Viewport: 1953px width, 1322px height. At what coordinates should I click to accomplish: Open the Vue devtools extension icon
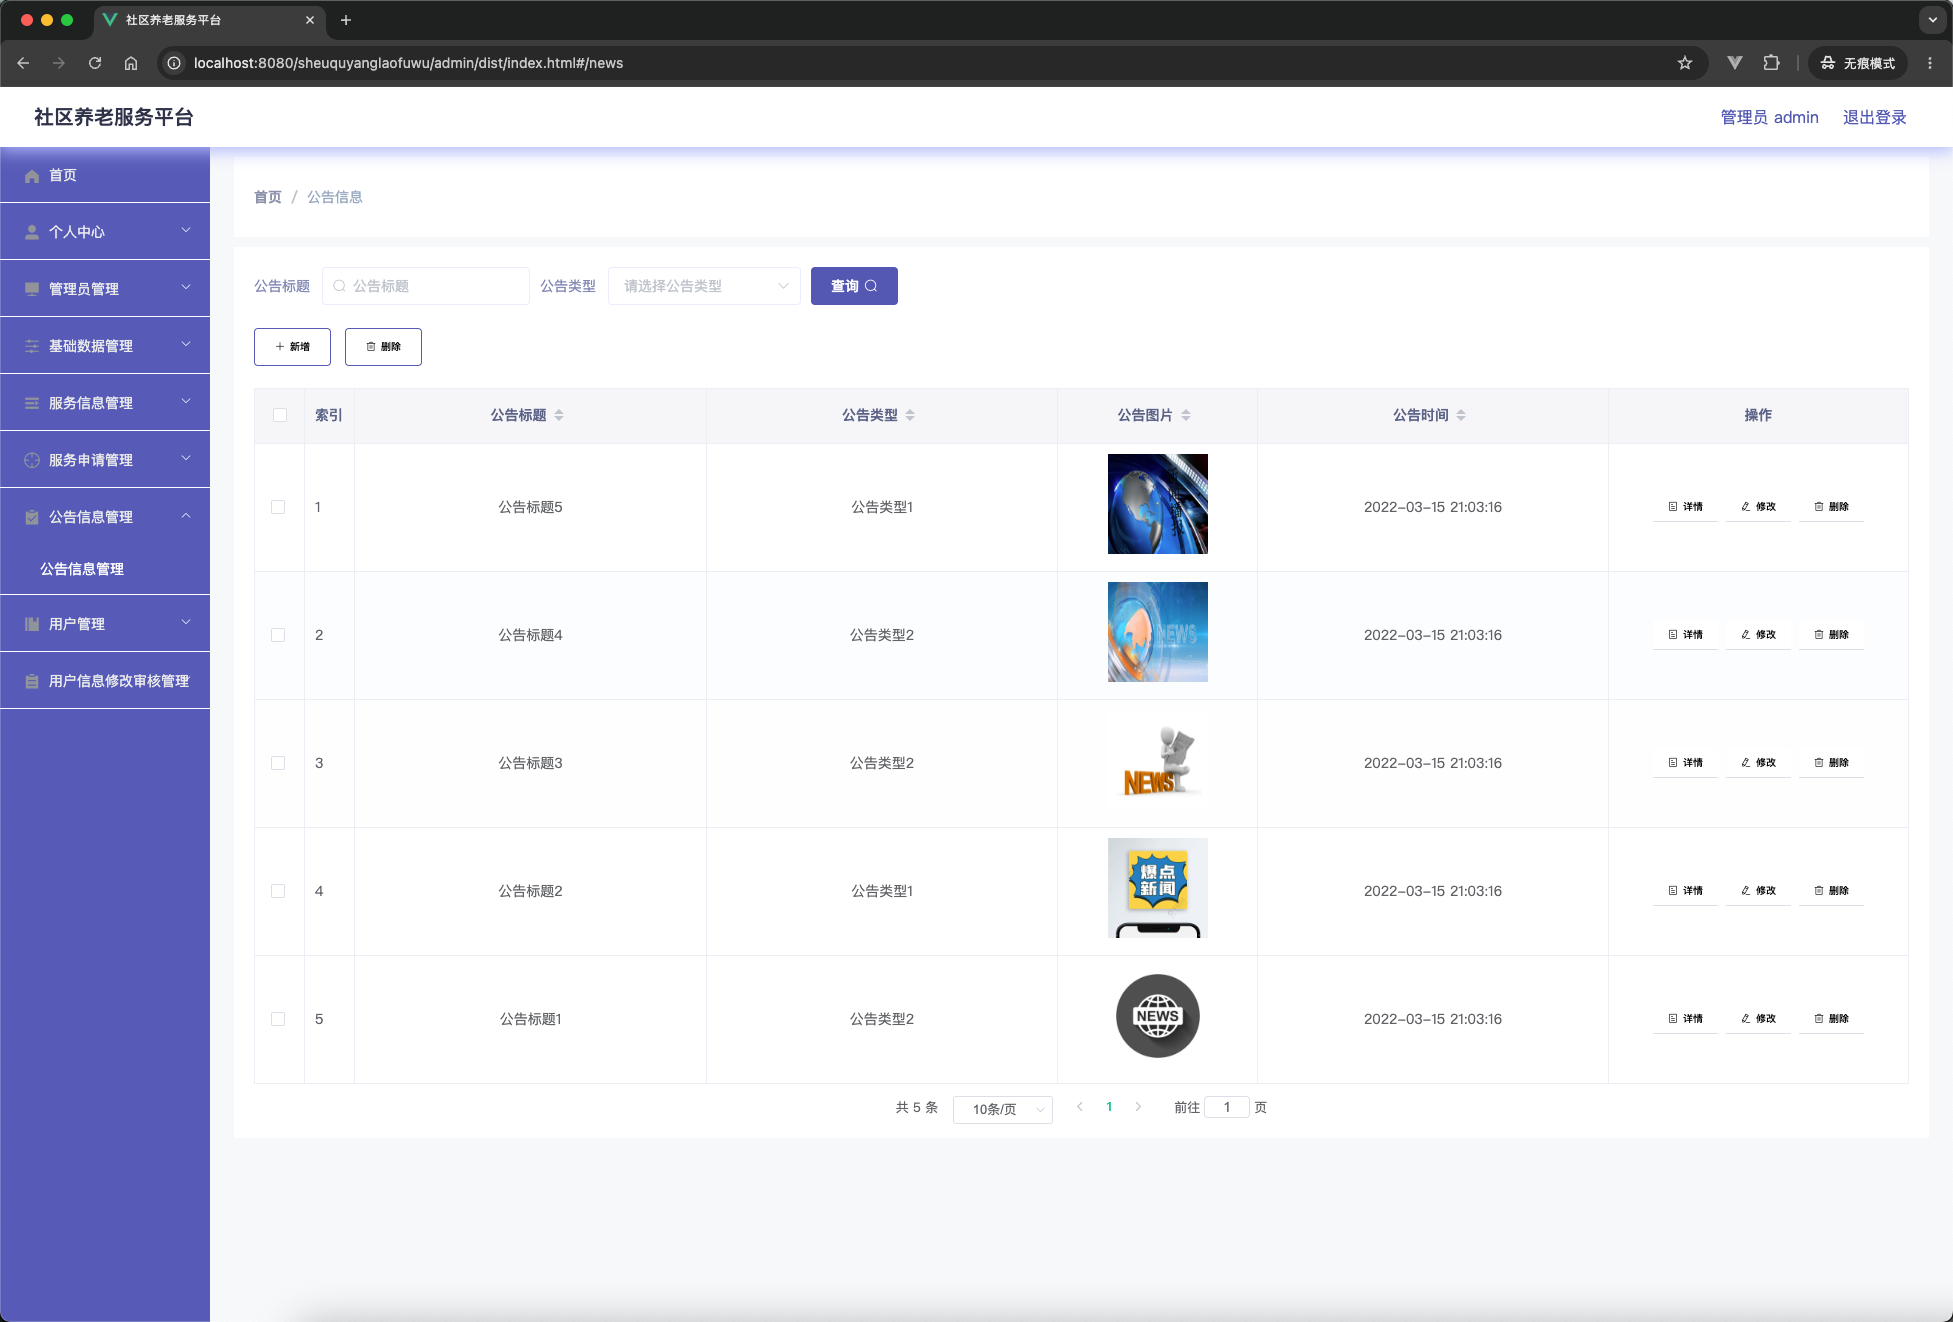pos(1735,63)
